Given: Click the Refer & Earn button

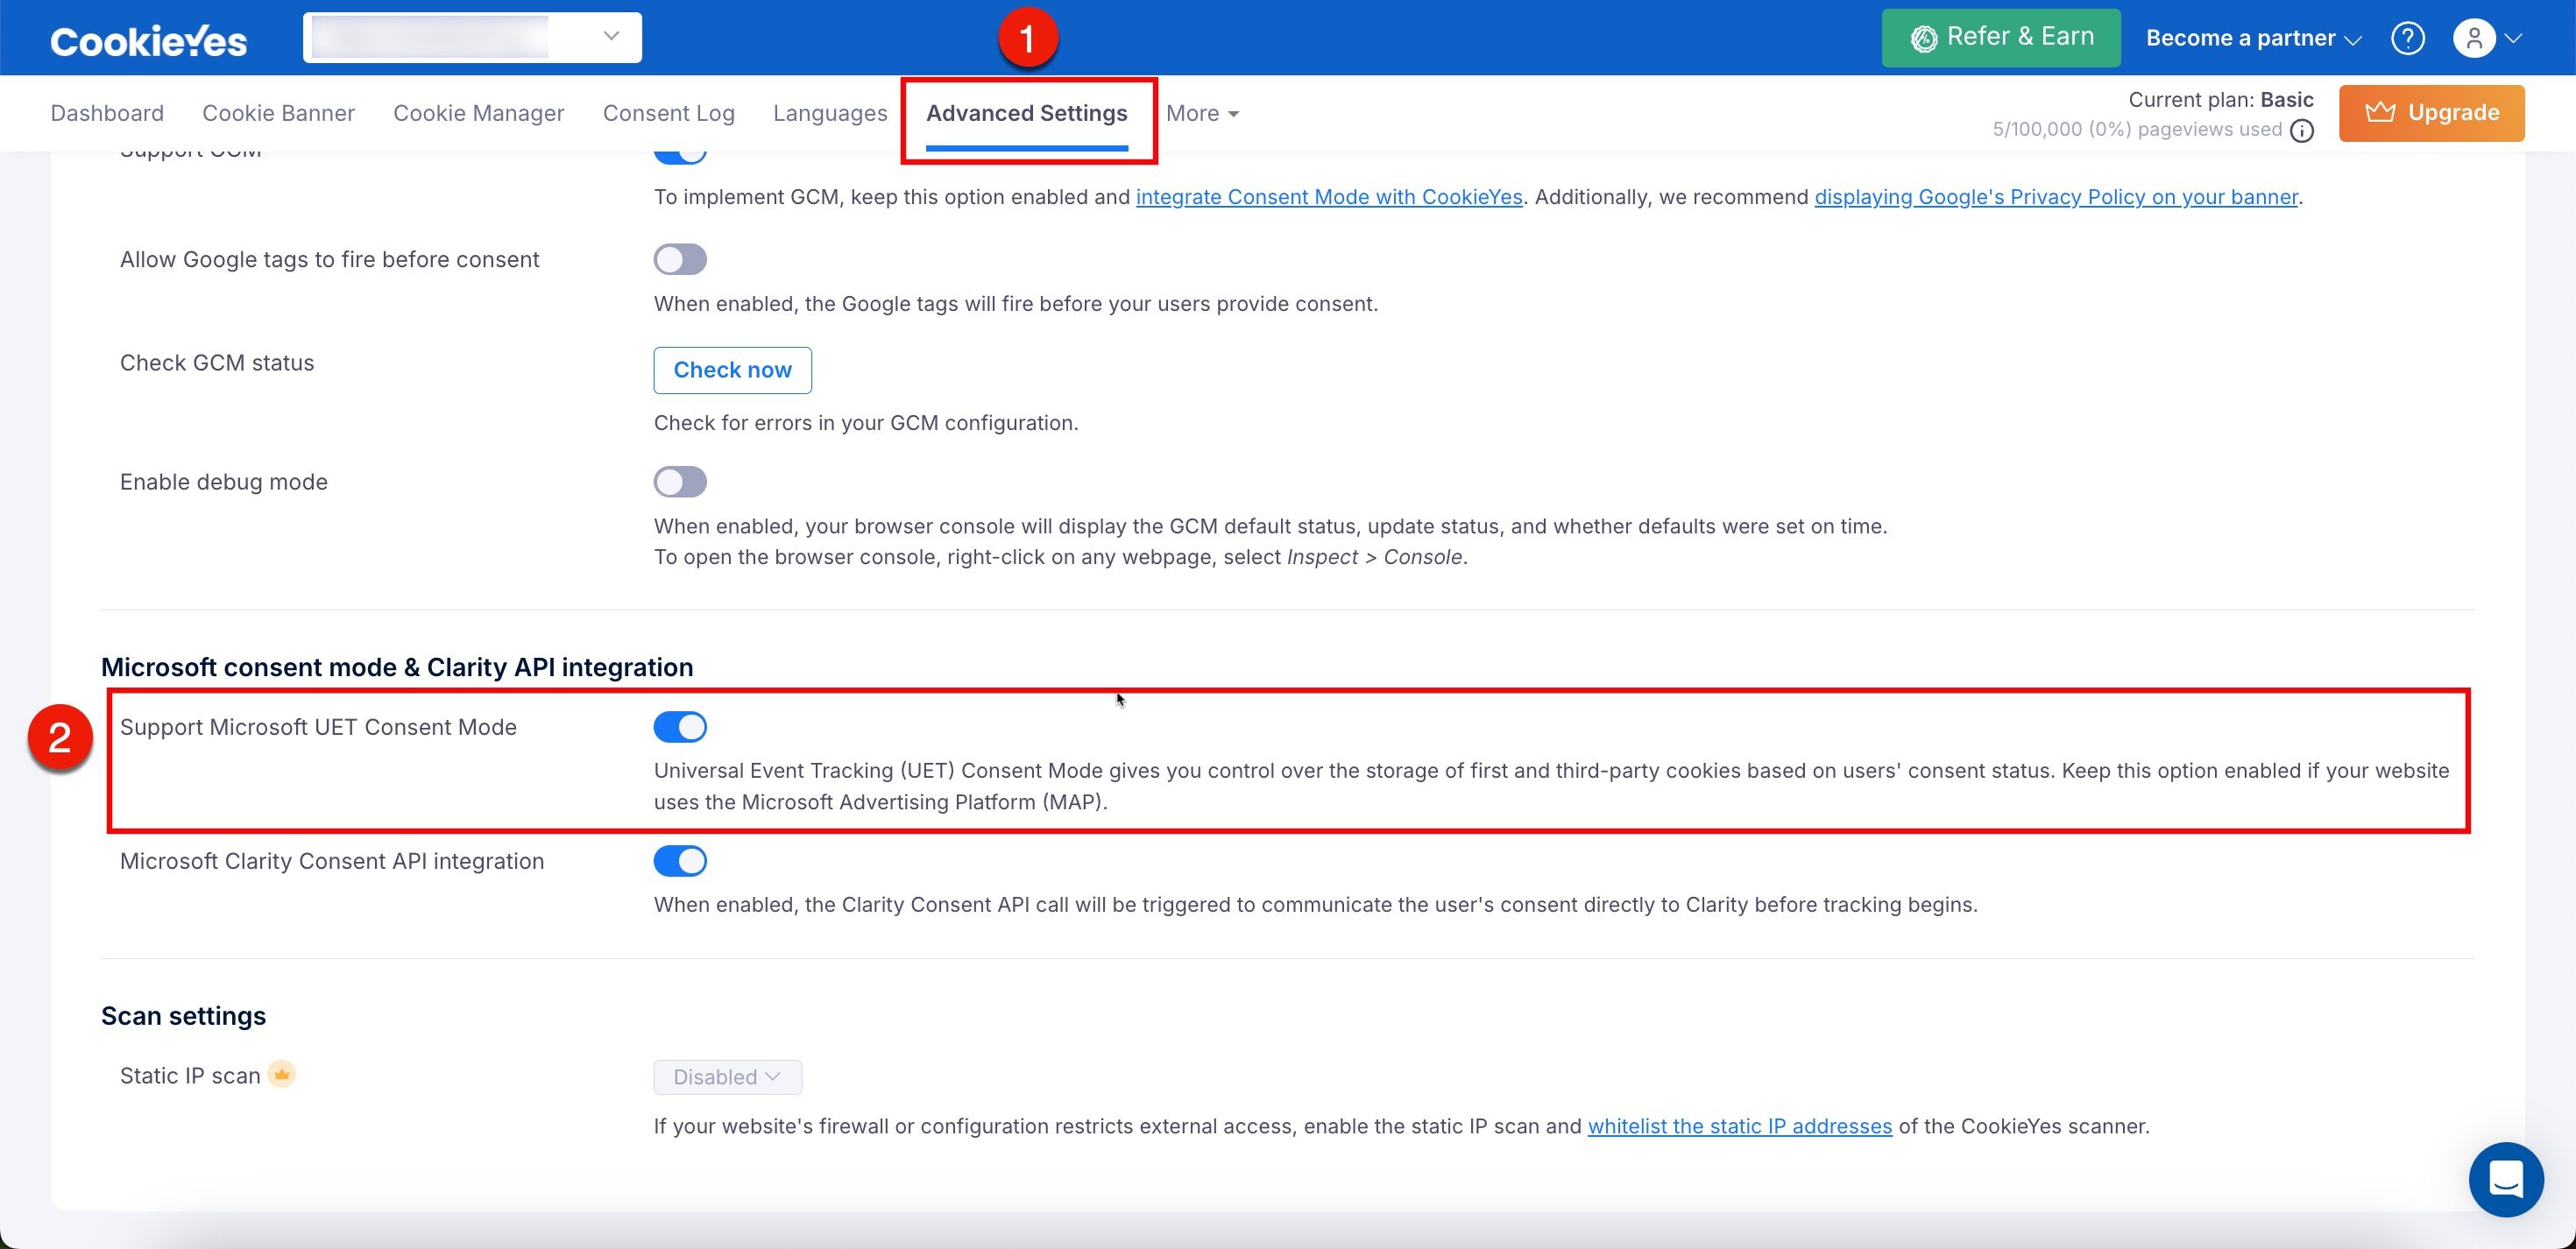Looking at the screenshot, I should 2000,37.
